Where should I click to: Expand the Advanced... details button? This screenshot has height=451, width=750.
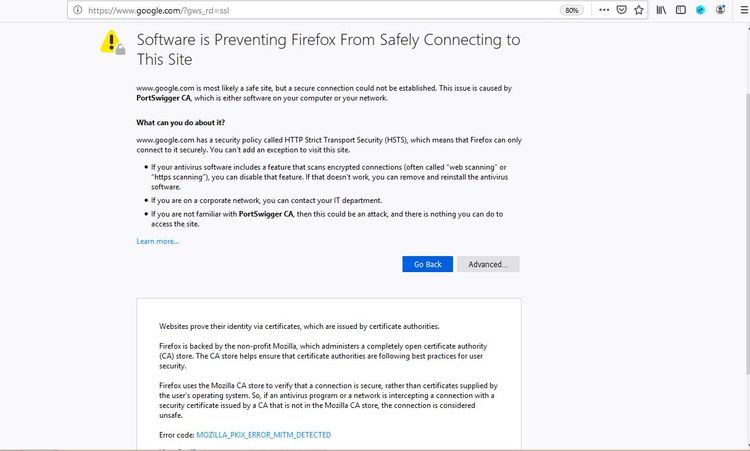tap(488, 264)
